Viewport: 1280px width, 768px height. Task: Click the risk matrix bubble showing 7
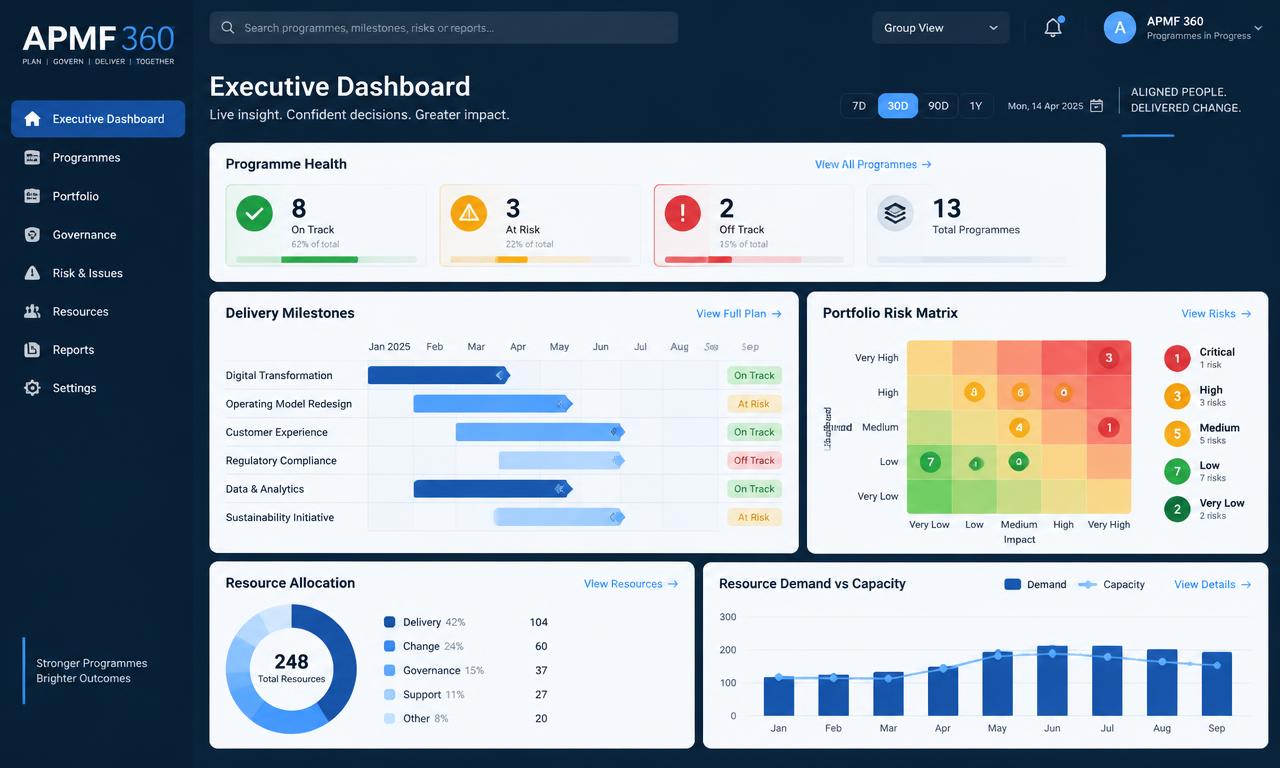(x=931, y=462)
